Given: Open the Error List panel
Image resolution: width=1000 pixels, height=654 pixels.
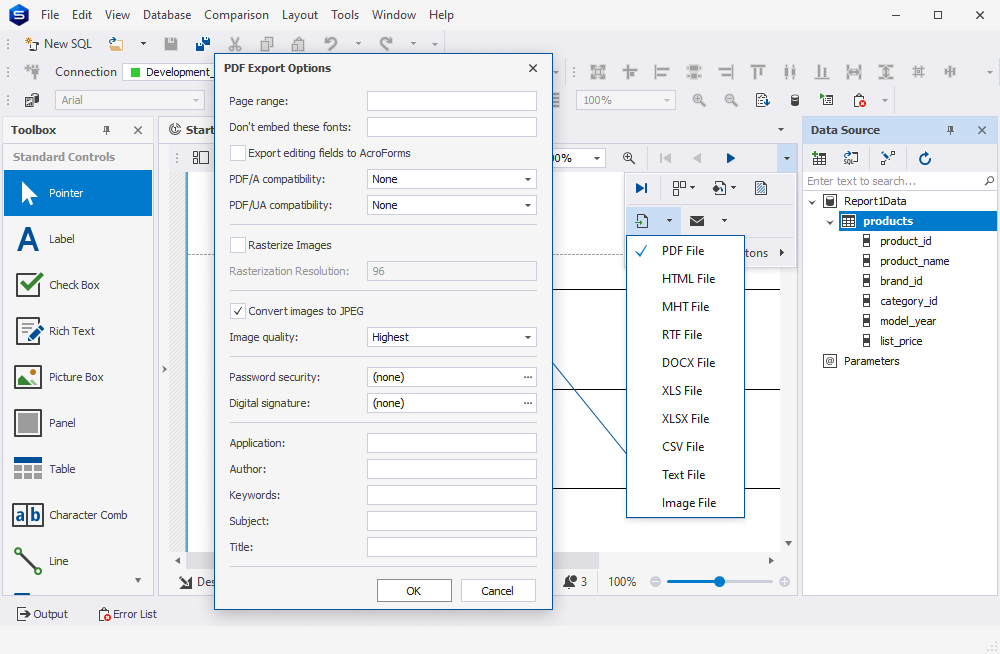Looking at the screenshot, I should coord(127,614).
